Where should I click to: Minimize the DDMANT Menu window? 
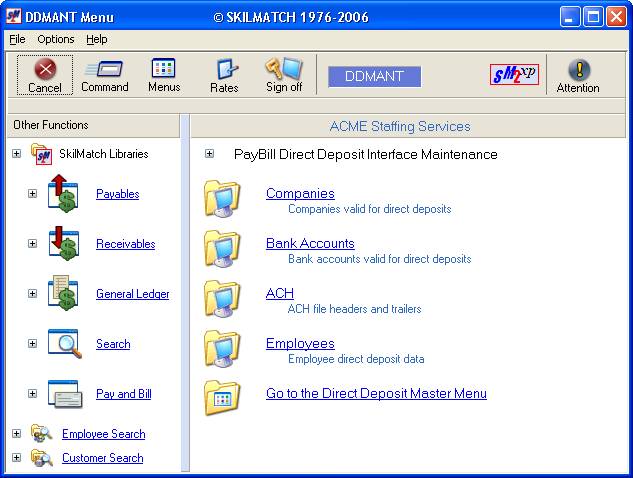[570, 17]
